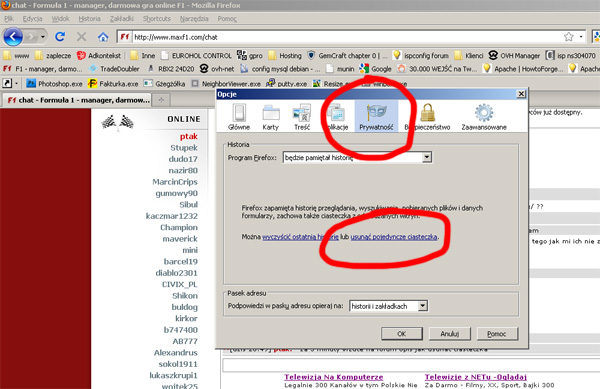Click the Pomoc button in dialog
Screen dimensions: 600x389
click(x=497, y=334)
